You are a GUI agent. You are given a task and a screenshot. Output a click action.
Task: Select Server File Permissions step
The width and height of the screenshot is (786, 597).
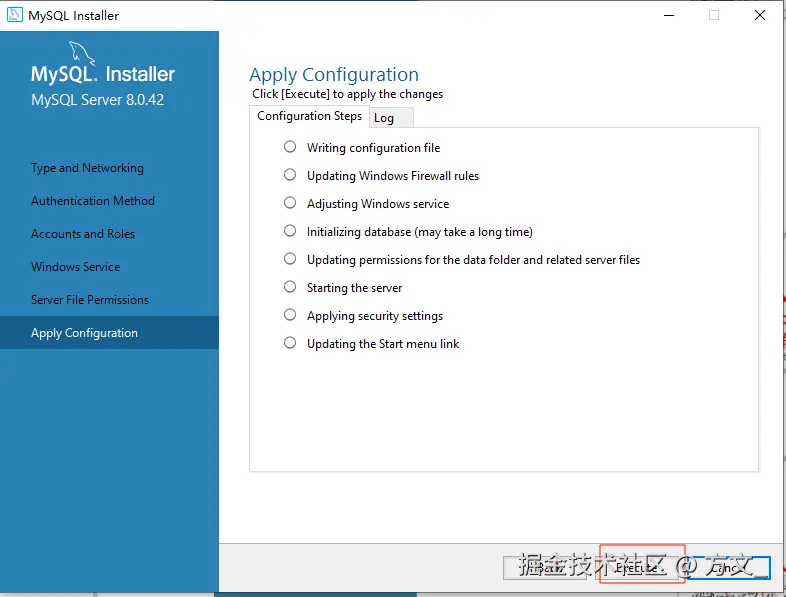[x=90, y=300]
